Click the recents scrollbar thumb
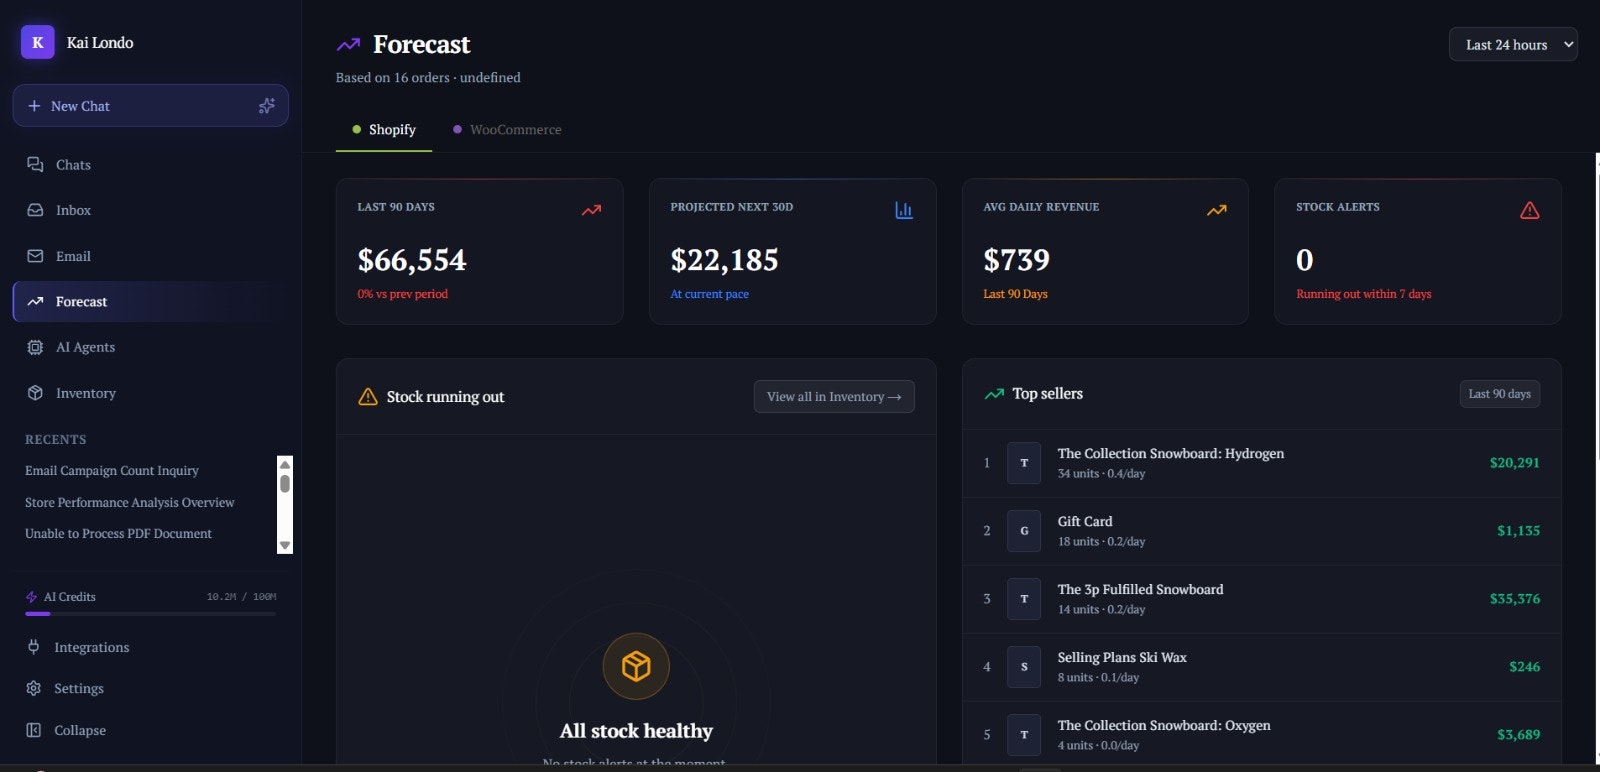 (x=285, y=483)
